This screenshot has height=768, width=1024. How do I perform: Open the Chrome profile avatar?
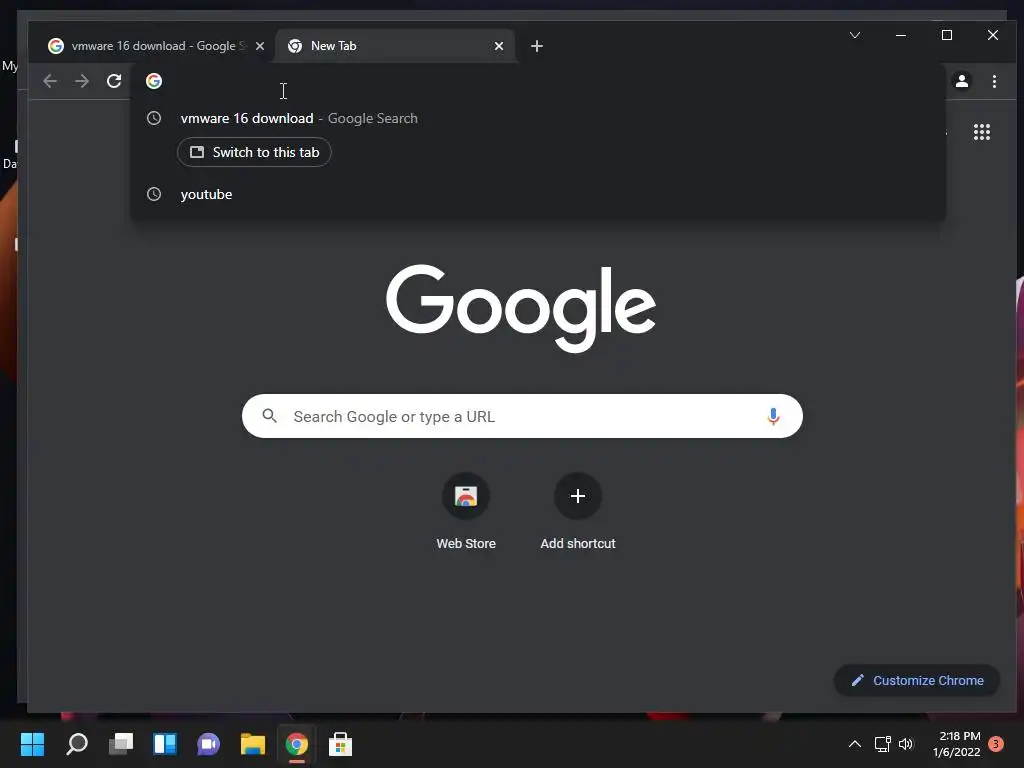pyautogui.click(x=962, y=81)
